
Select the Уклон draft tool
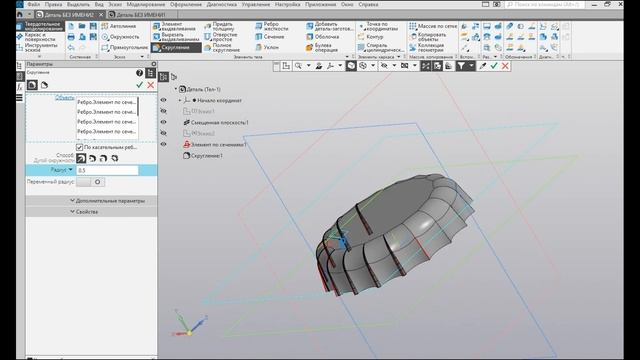pyautogui.click(x=267, y=47)
